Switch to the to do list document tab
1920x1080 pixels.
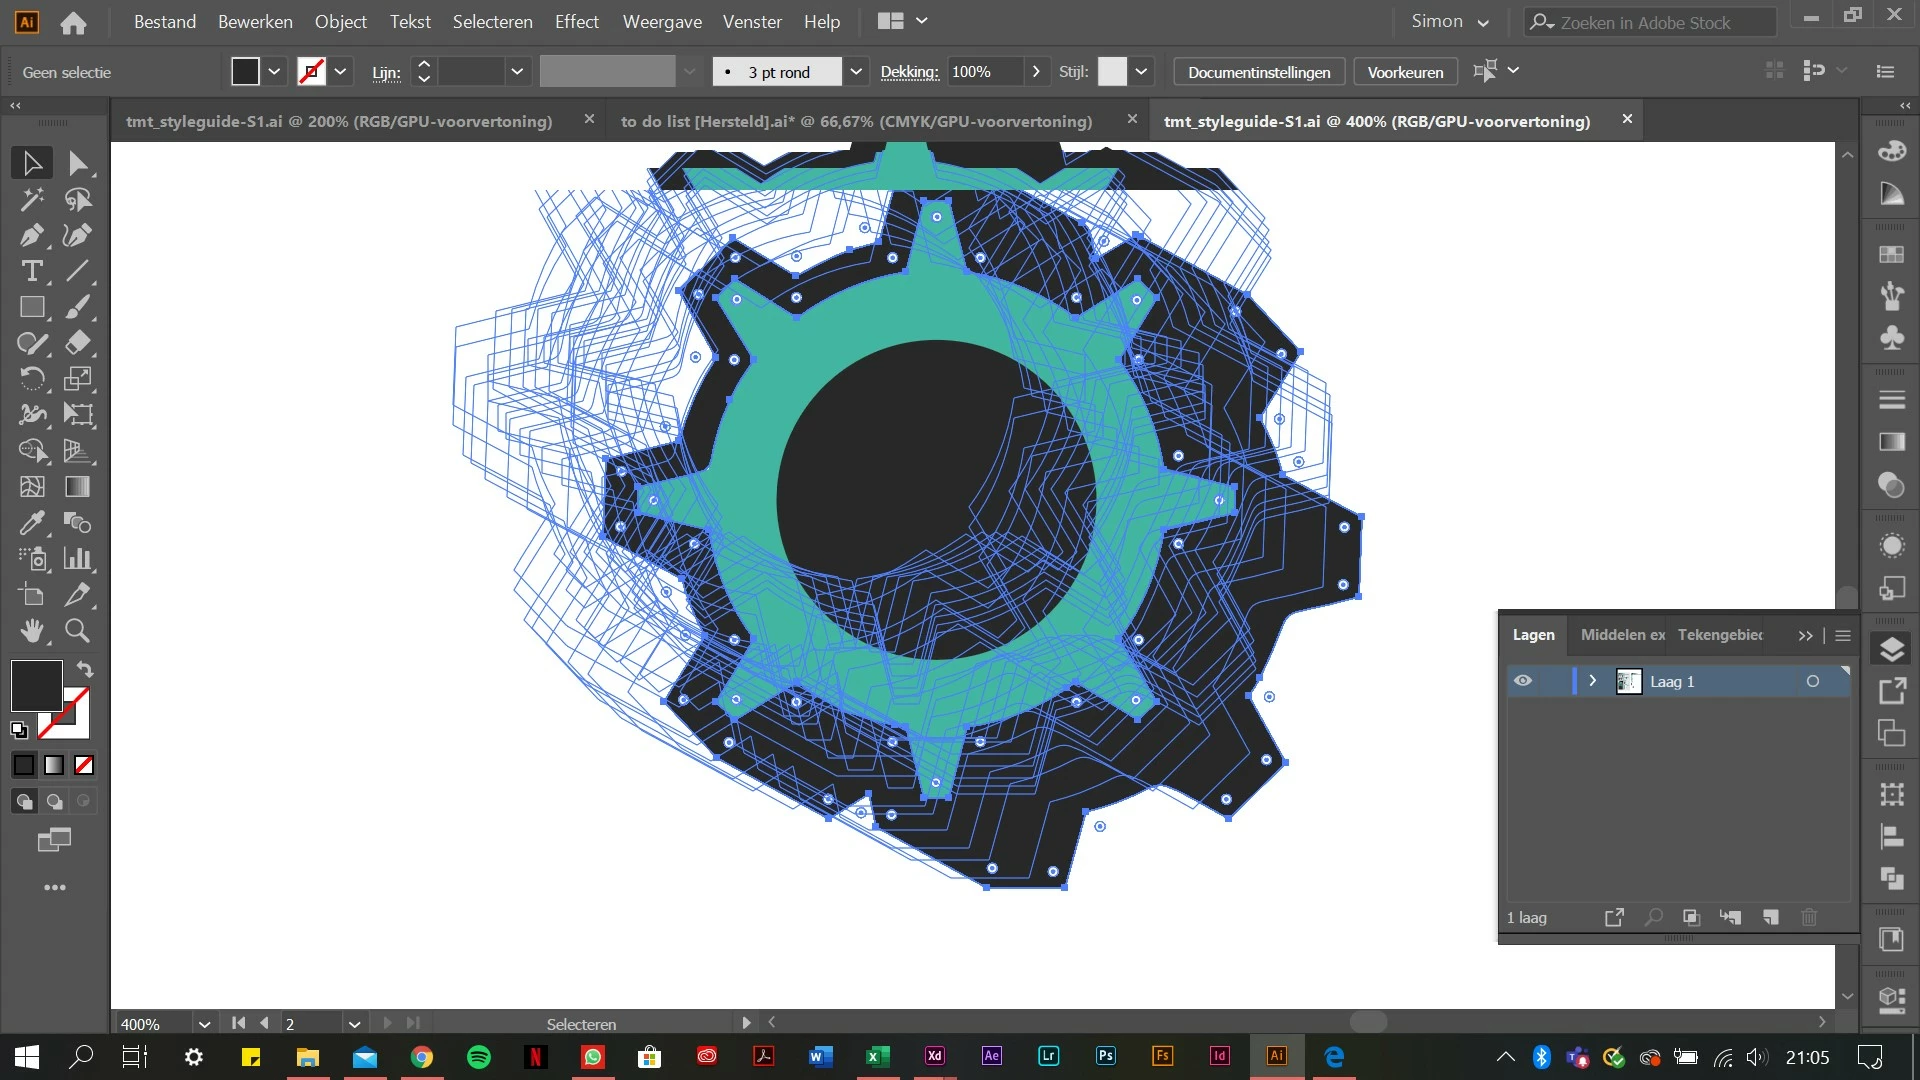coord(855,121)
